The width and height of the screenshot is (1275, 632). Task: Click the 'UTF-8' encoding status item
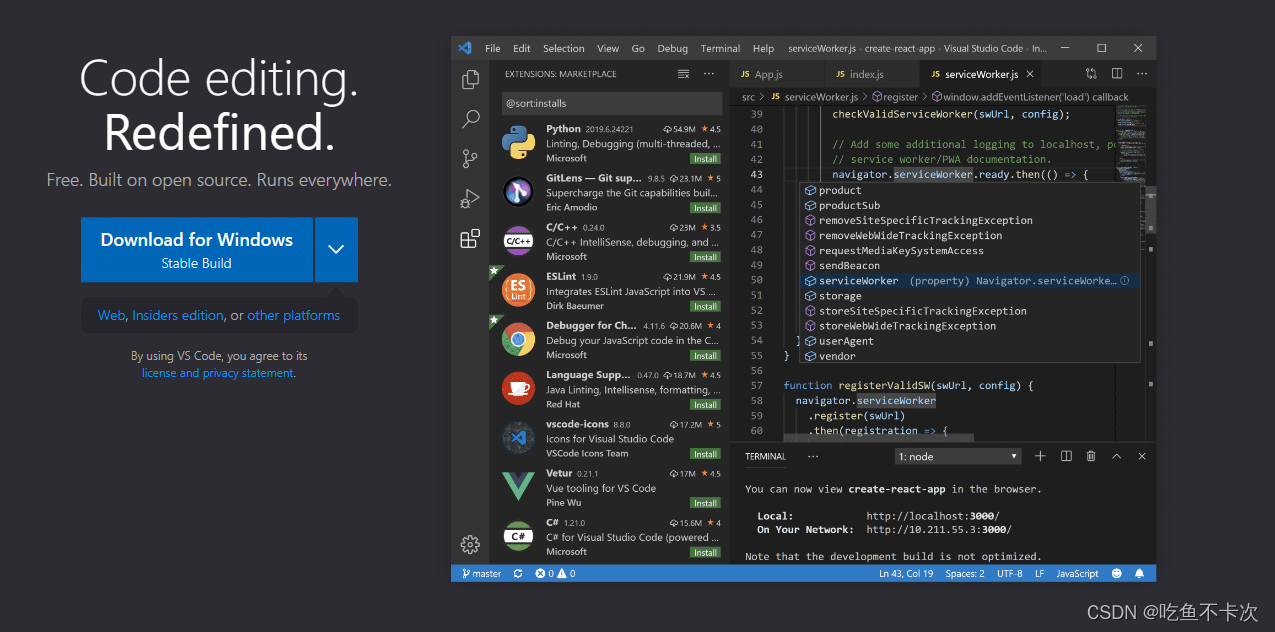pyautogui.click(x=1010, y=574)
